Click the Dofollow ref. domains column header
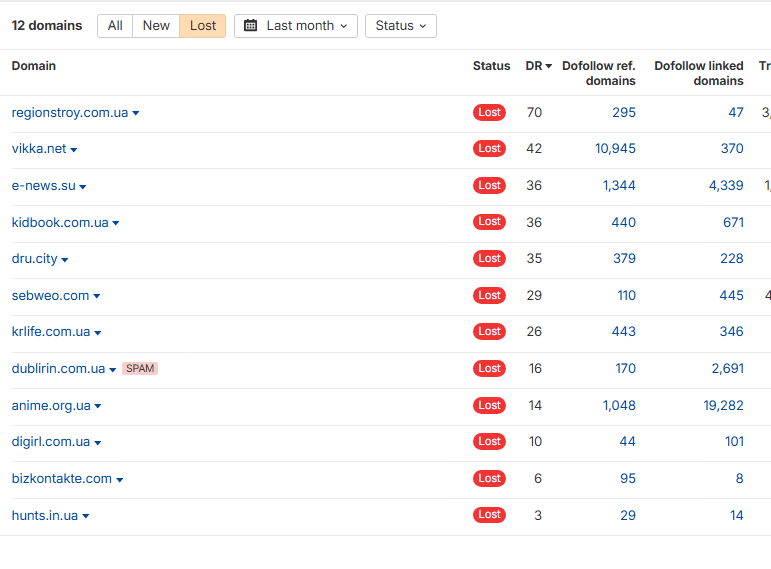Screen dimensions: 771x569 [x=599, y=73]
